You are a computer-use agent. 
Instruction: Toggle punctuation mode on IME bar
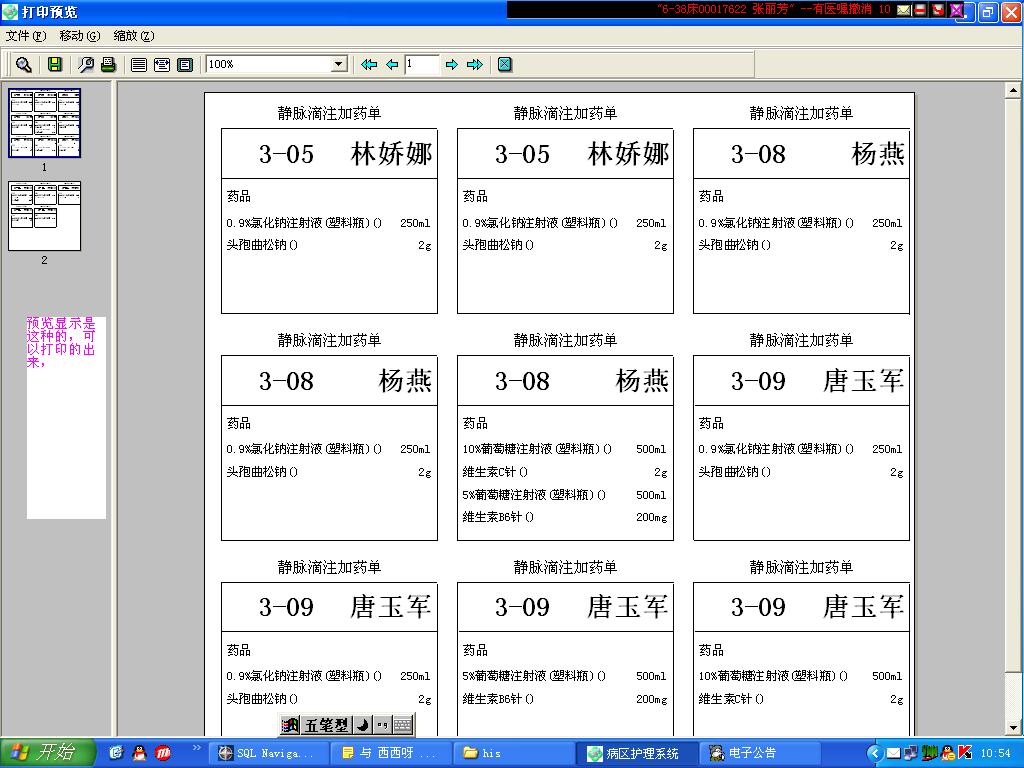pyautogui.click(x=382, y=725)
